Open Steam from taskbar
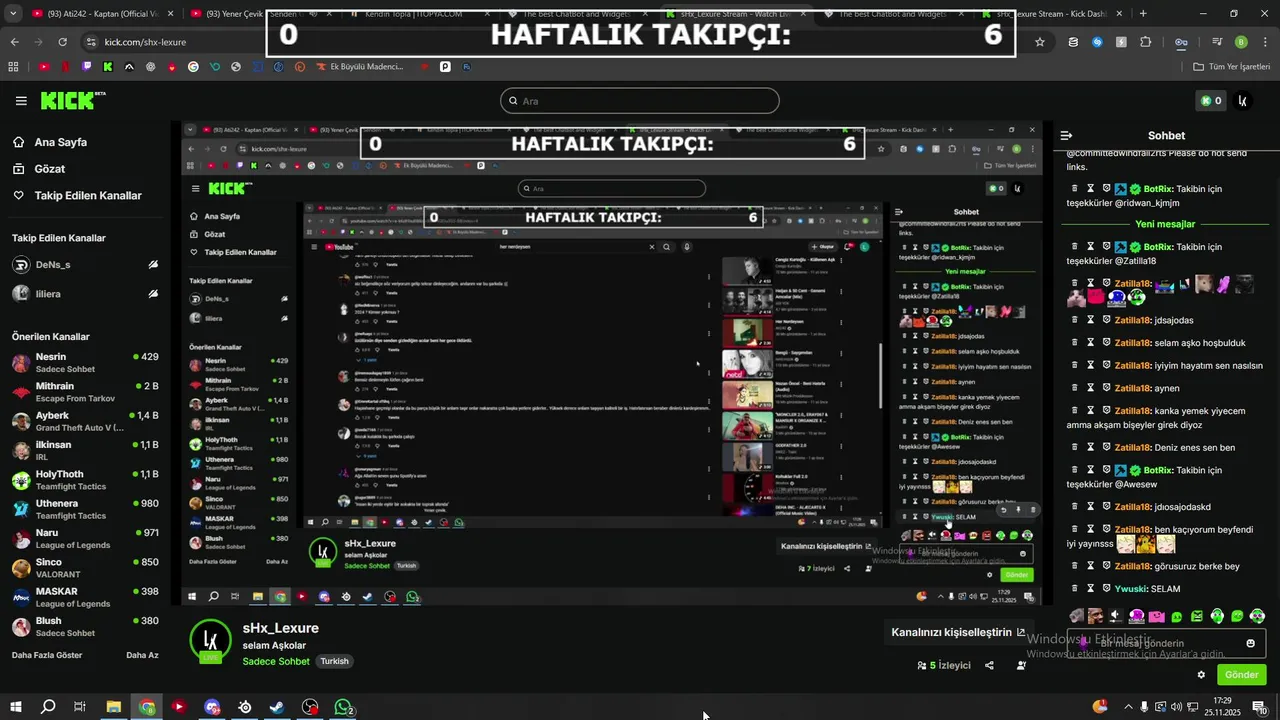 pyautogui.click(x=277, y=707)
